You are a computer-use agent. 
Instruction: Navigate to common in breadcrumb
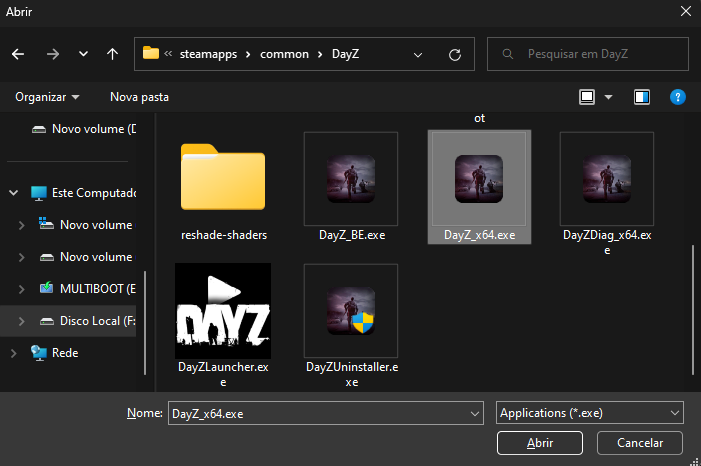point(284,54)
